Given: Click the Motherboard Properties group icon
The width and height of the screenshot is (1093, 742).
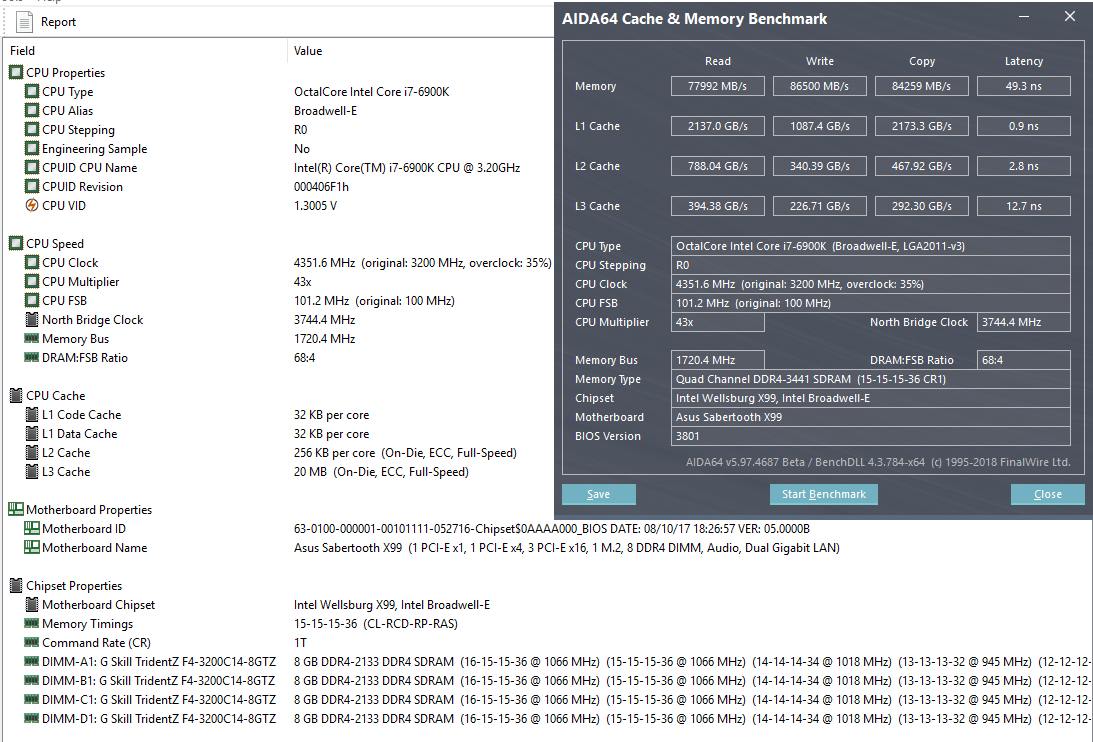Looking at the screenshot, I should coord(16,509).
